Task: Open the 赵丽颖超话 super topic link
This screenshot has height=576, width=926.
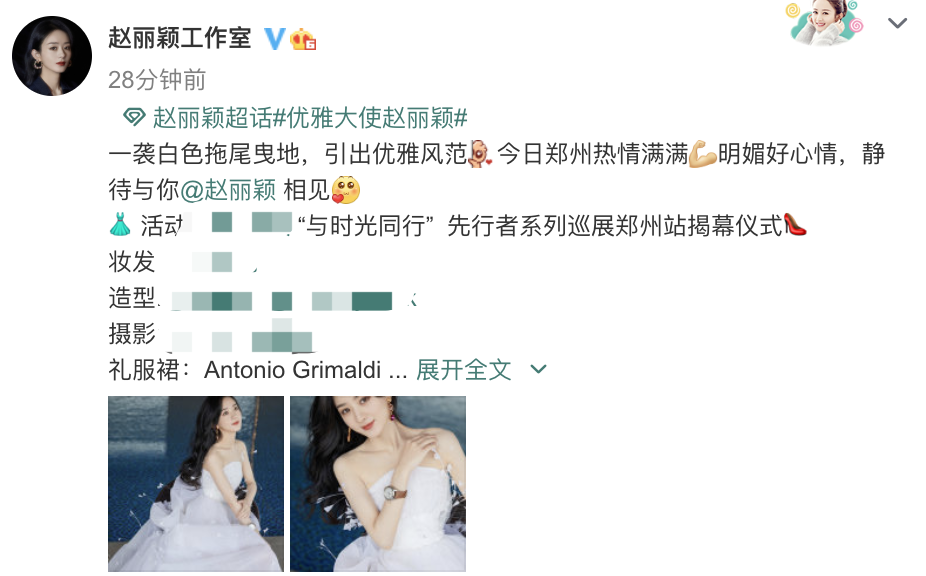Action: [212, 118]
